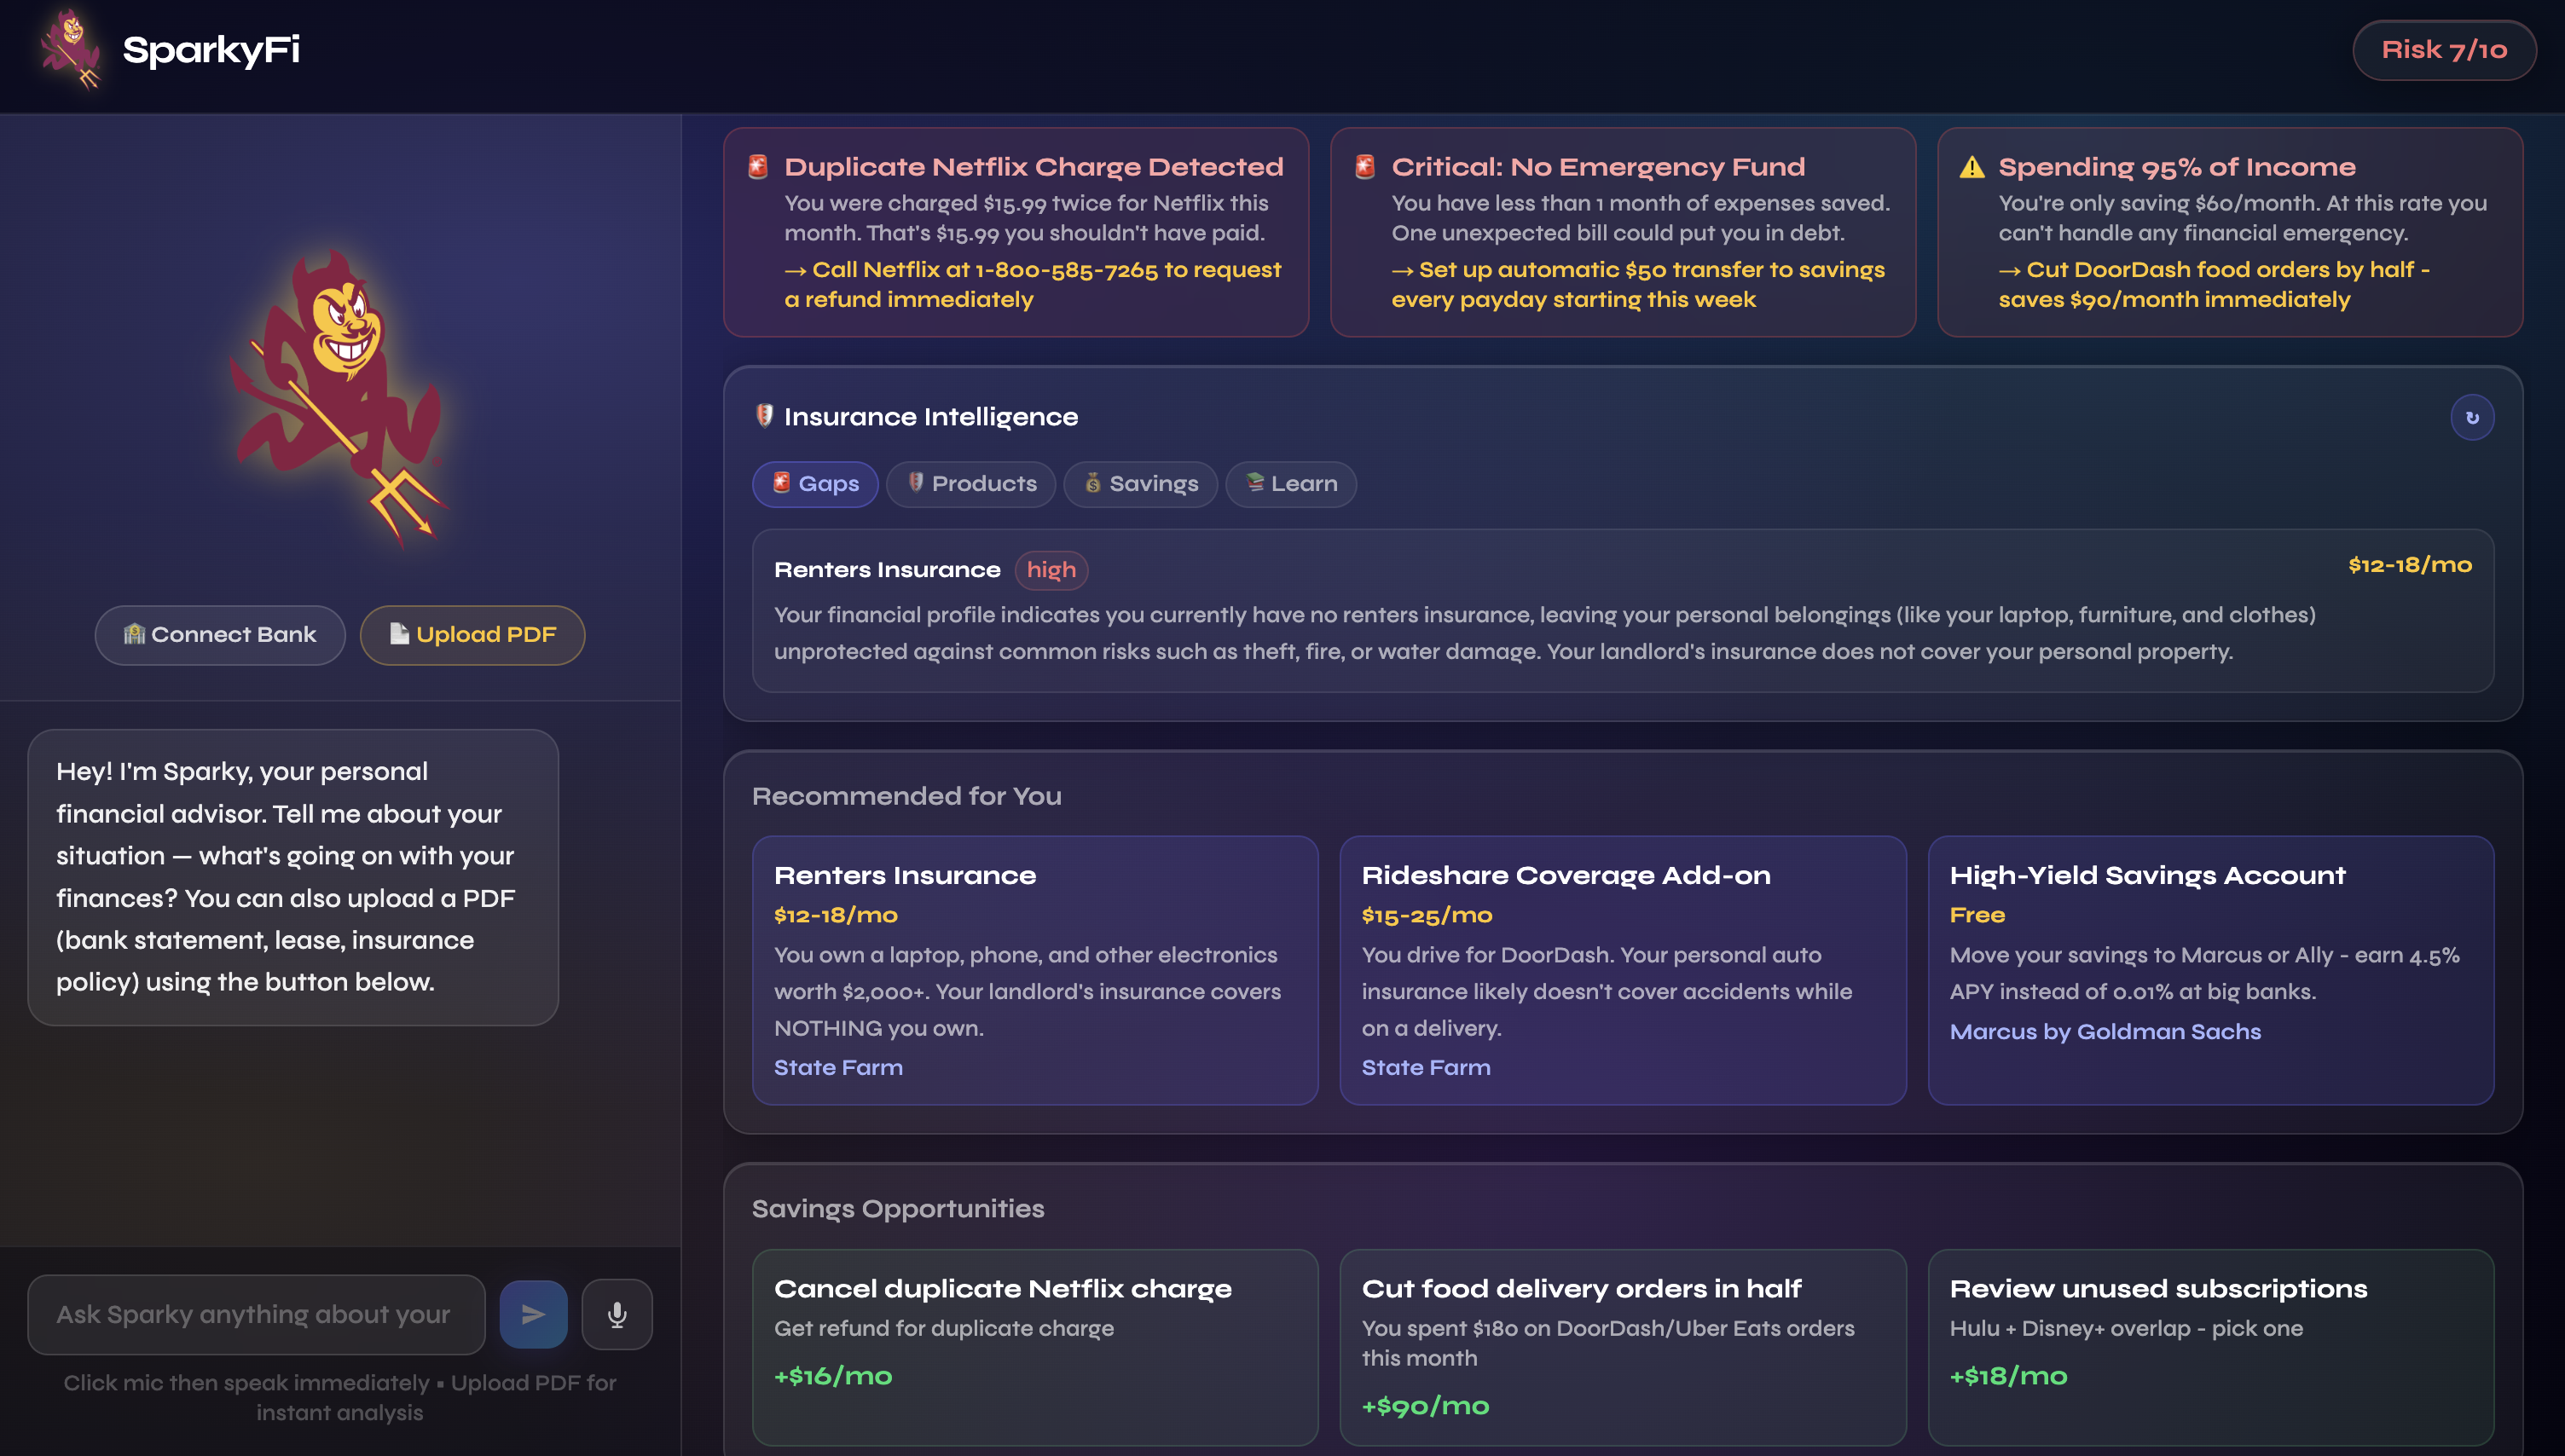
Task: Click the siren icon on Duplicate Netflix alert
Action: coord(758,167)
